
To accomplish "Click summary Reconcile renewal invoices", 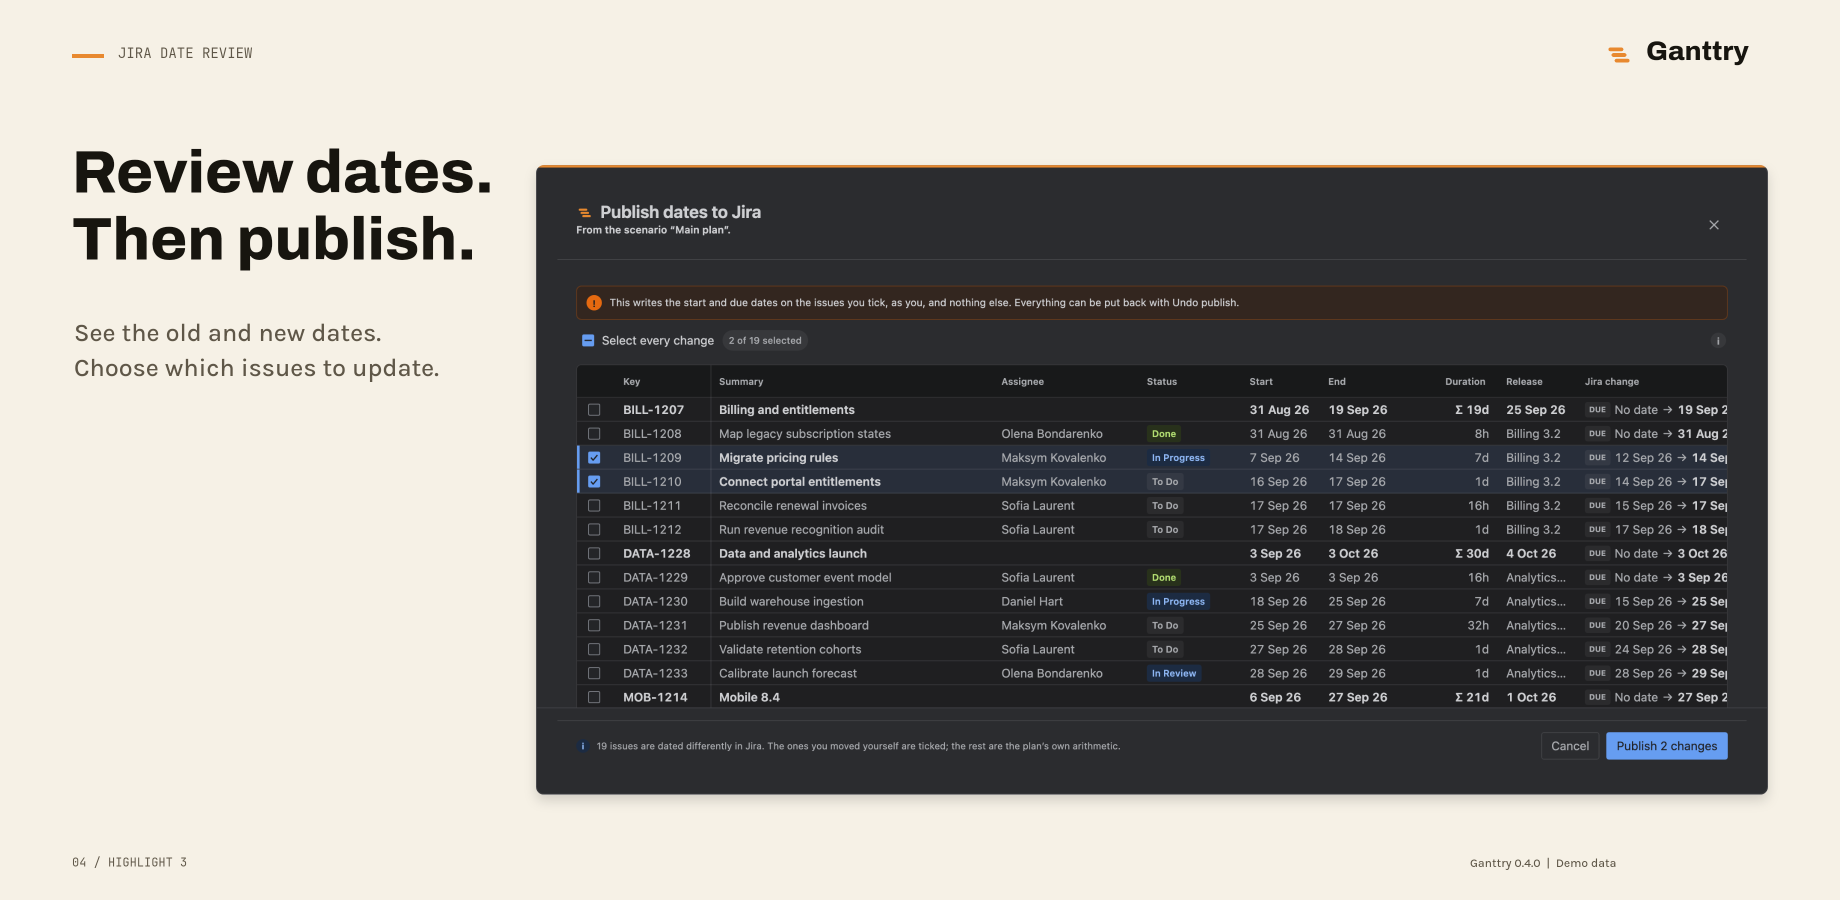I will pos(793,506).
